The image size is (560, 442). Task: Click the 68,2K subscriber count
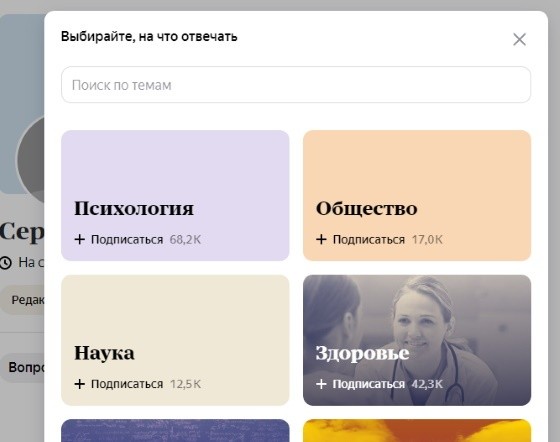(x=185, y=240)
